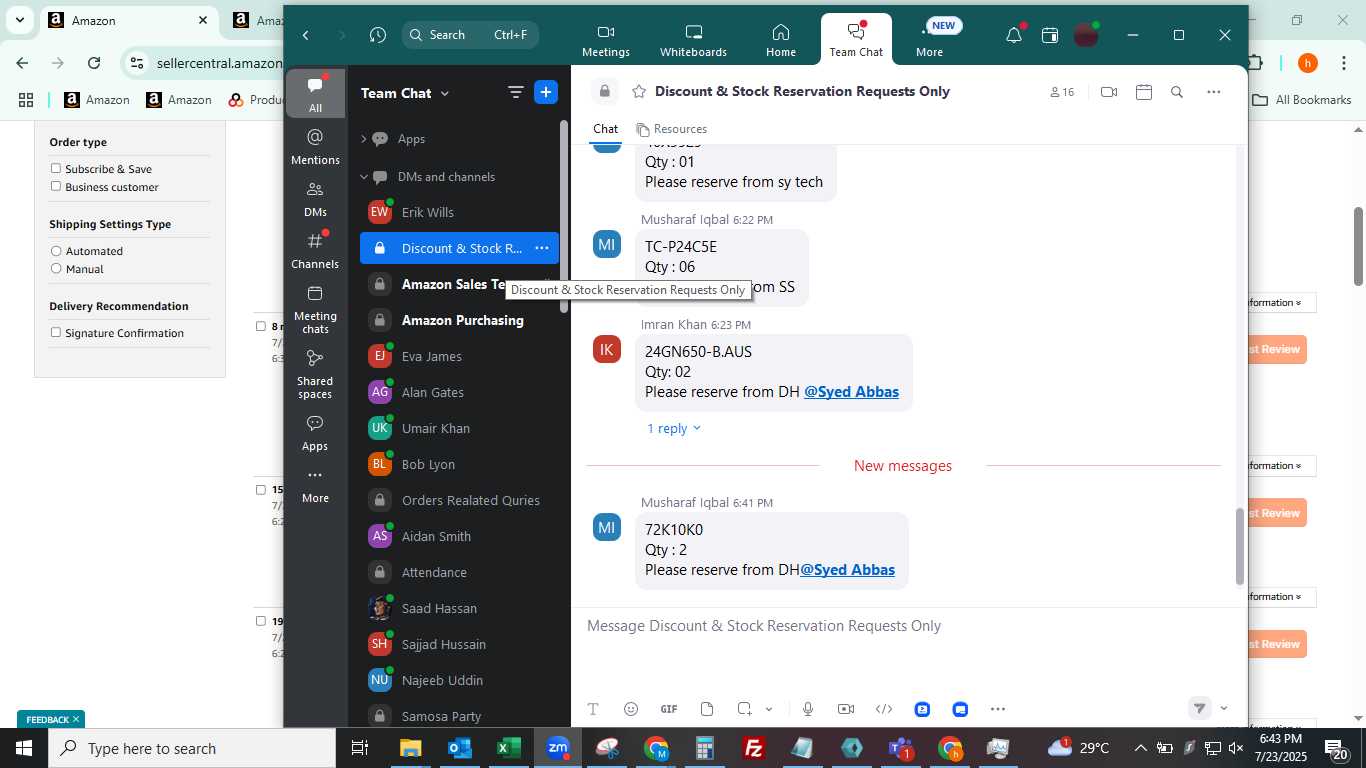Search within this chat channel
This screenshot has width=1366, height=768.
[x=1177, y=92]
